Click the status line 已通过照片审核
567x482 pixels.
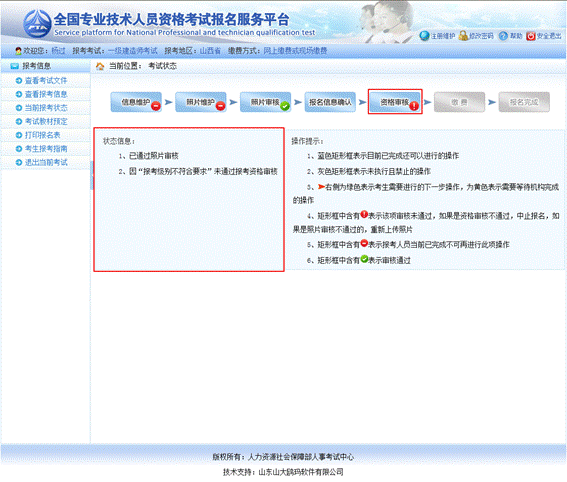[154, 156]
